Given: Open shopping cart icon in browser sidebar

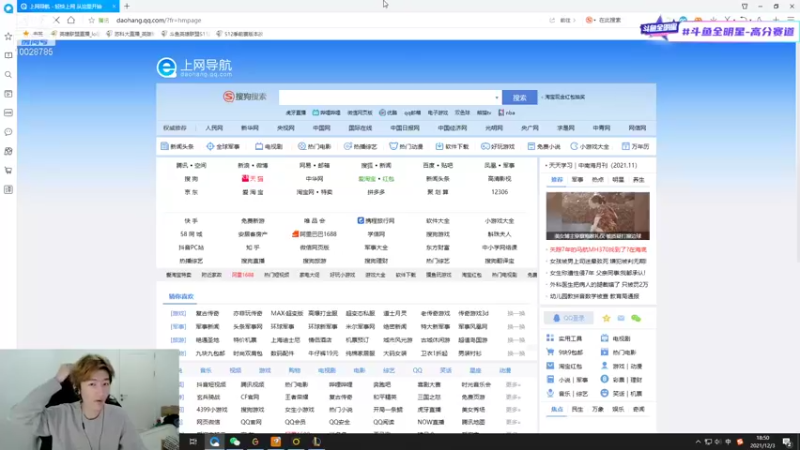Looking at the screenshot, I should [x=8, y=170].
